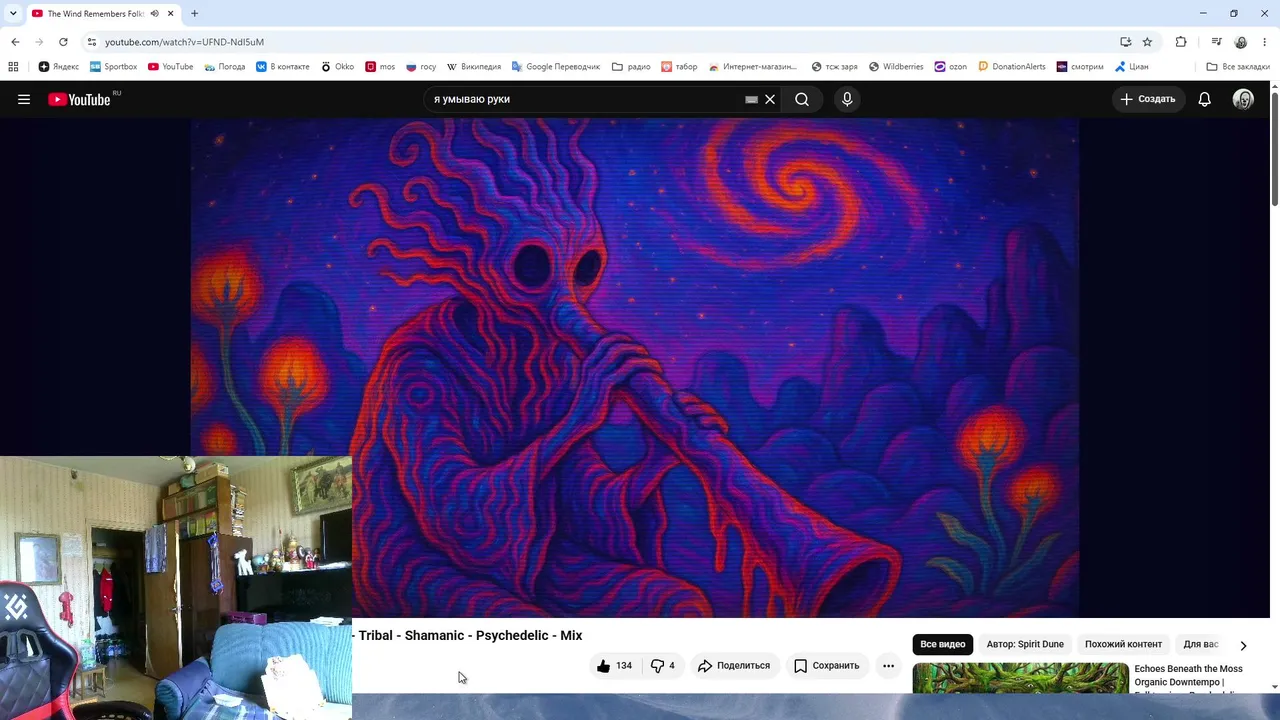
Task: Save video with the Сохранить button
Action: pos(826,665)
